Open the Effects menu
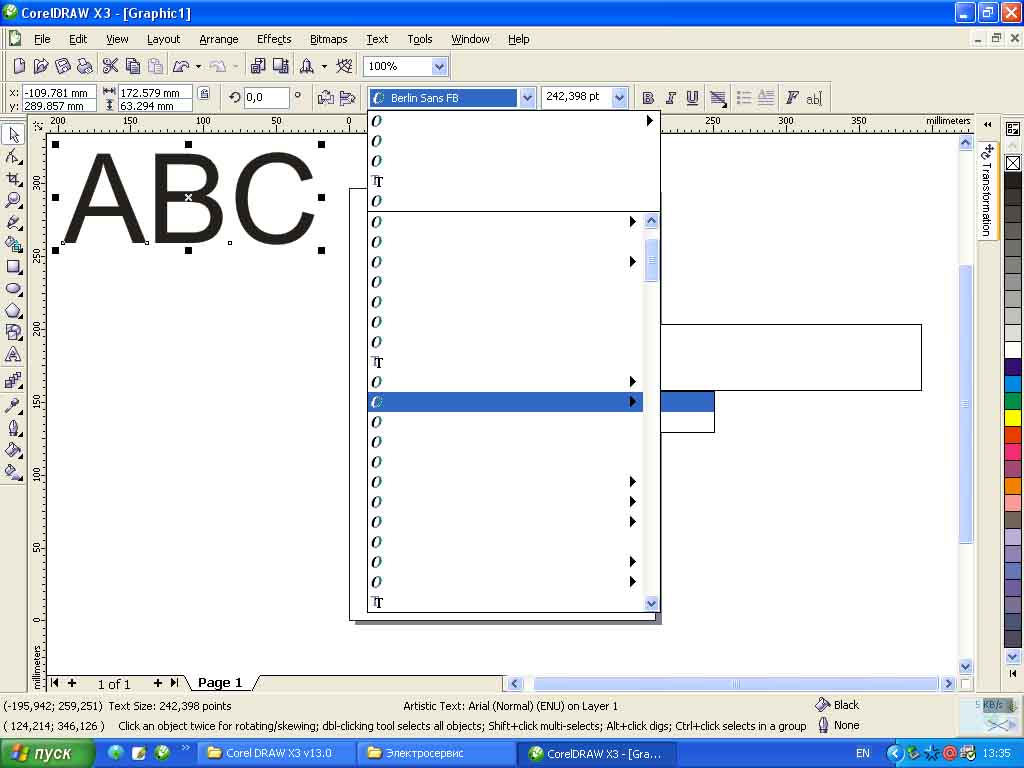Viewport: 1024px width, 768px height. [274, 39]
